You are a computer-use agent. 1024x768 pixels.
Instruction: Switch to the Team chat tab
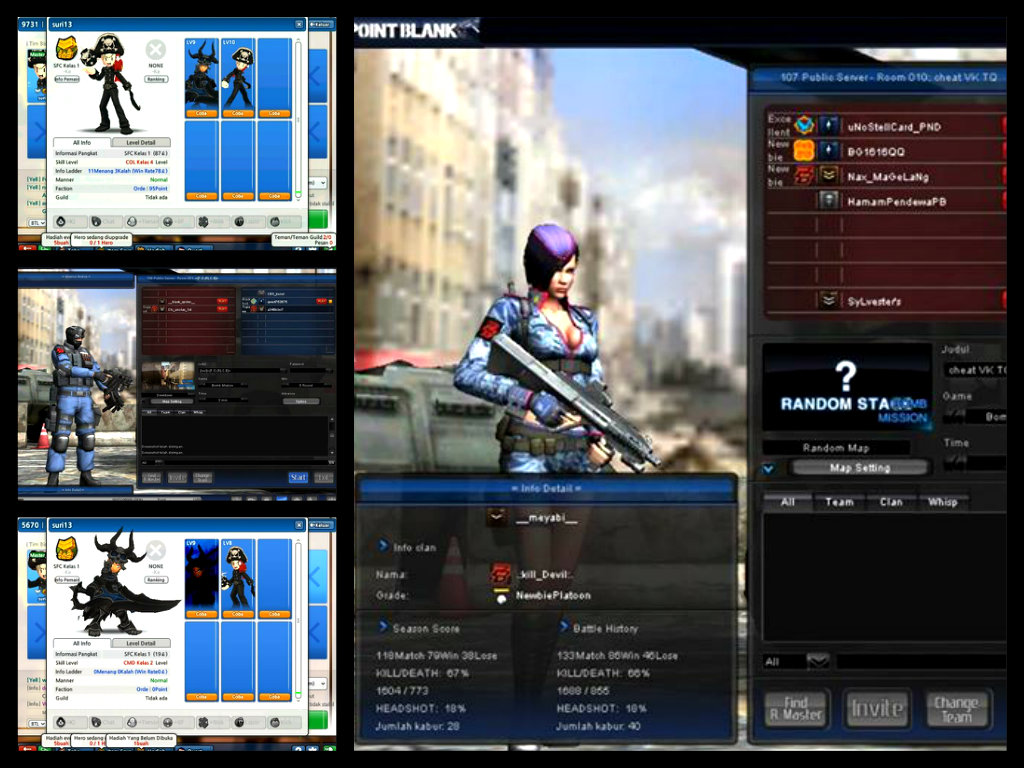tap(839, 502)
